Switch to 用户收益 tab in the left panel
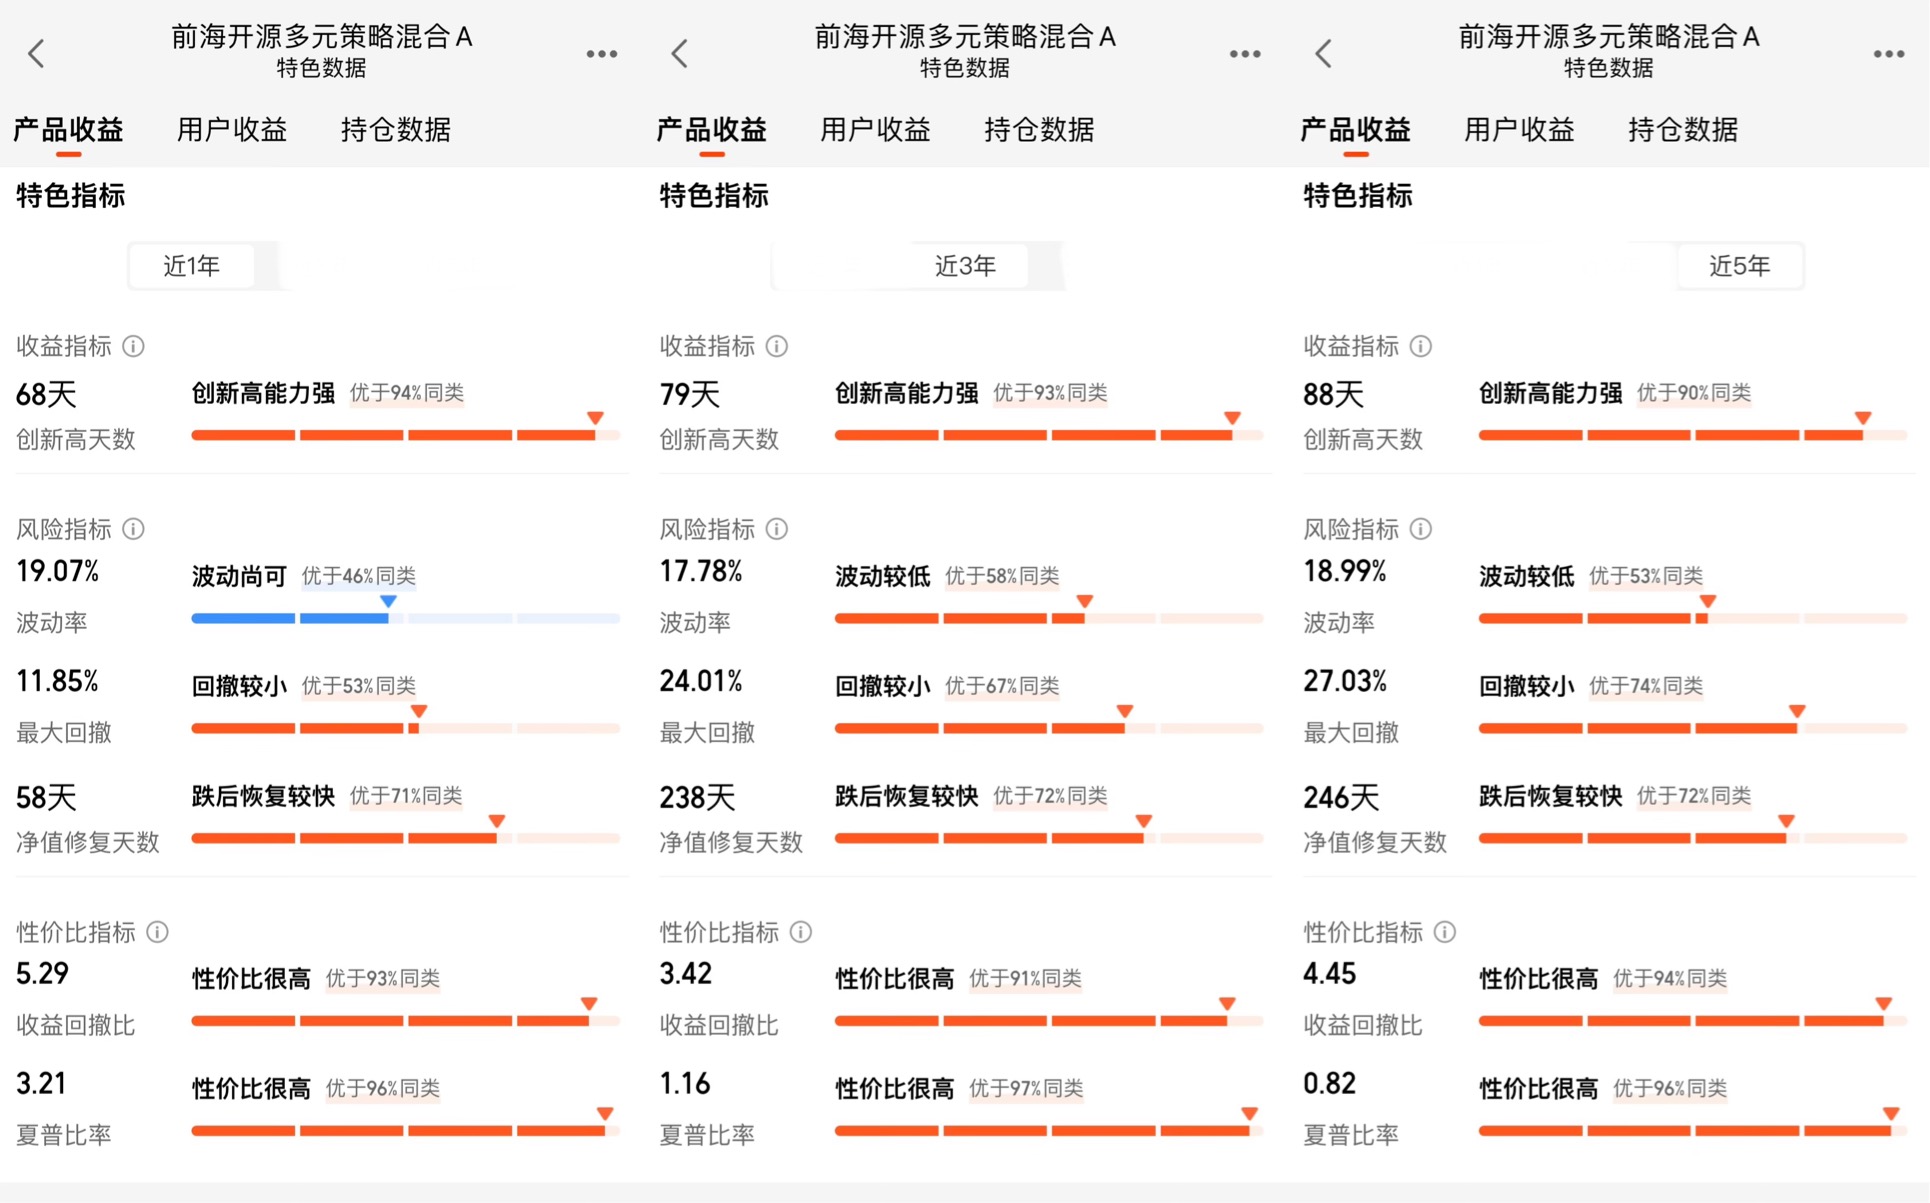 tap(232, 130)
